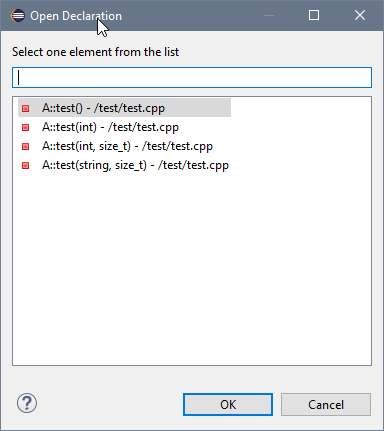Focus the filter text field
The width and height of the screenshot is (384, 431).
click(192, 78)
